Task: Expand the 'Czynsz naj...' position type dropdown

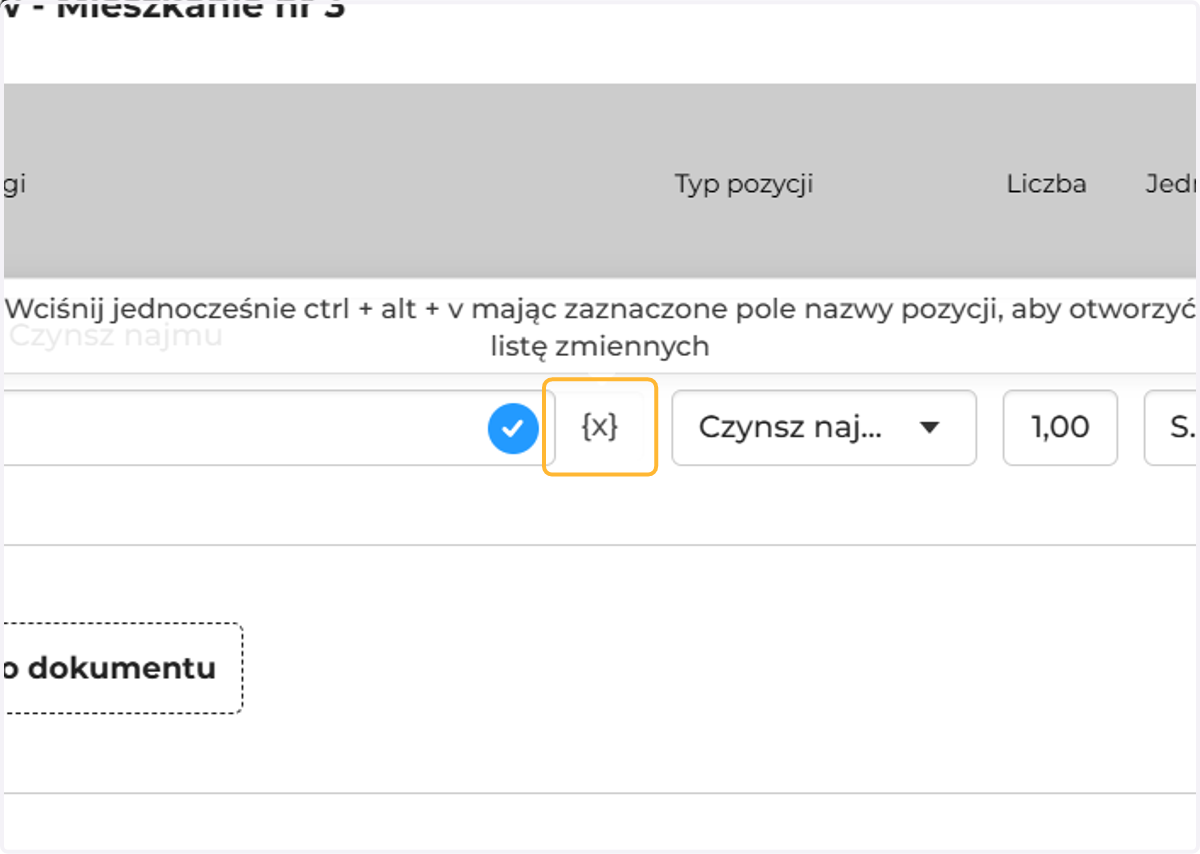Action: coord(824,428)
